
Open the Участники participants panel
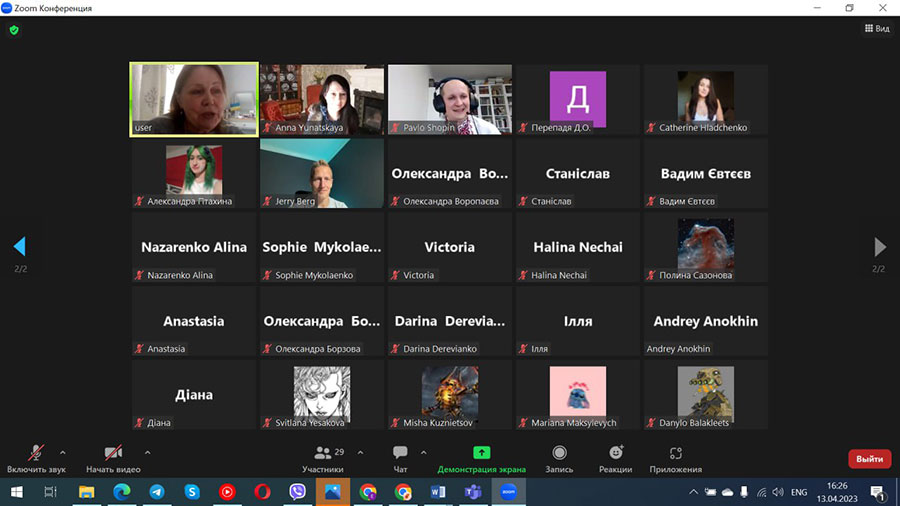(322, 455)
